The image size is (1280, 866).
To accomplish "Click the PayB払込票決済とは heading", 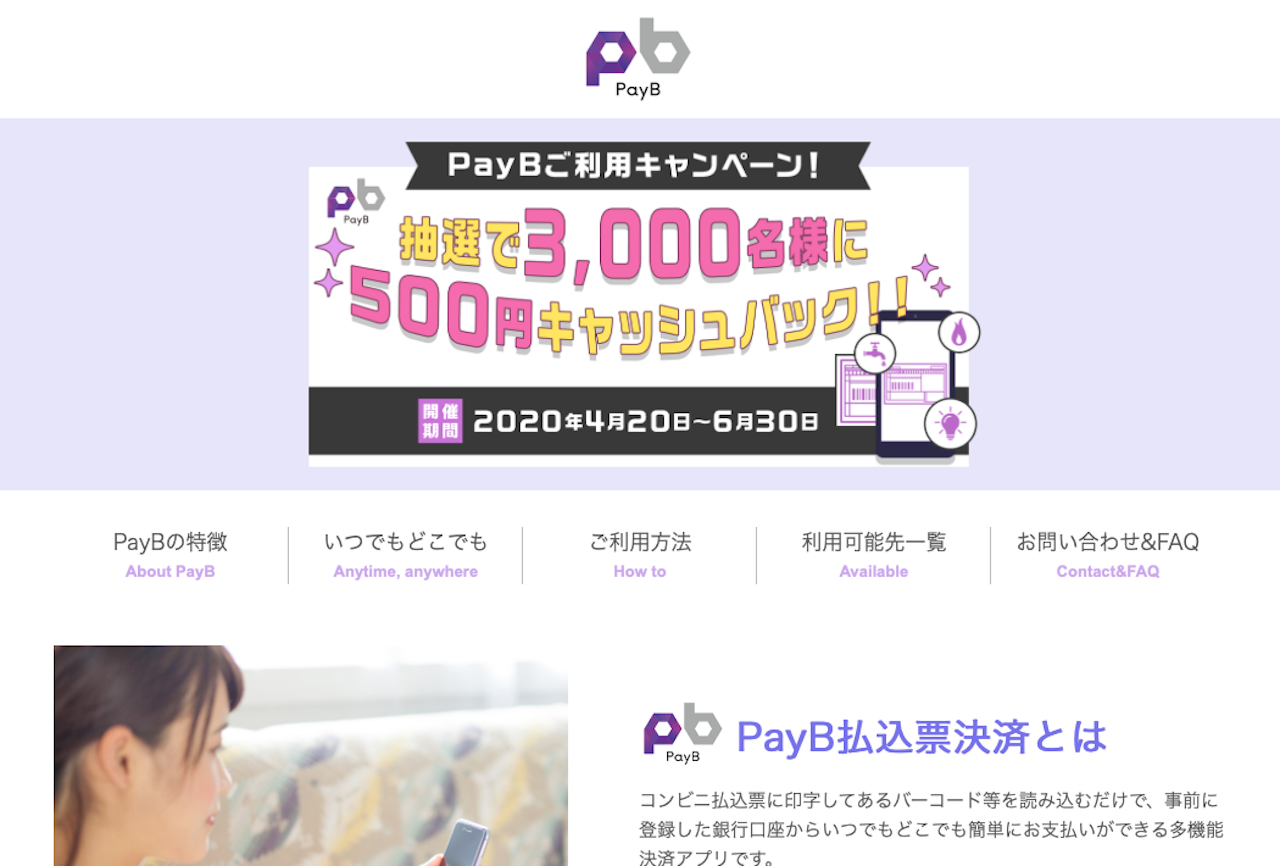I will tap(922, 737).
